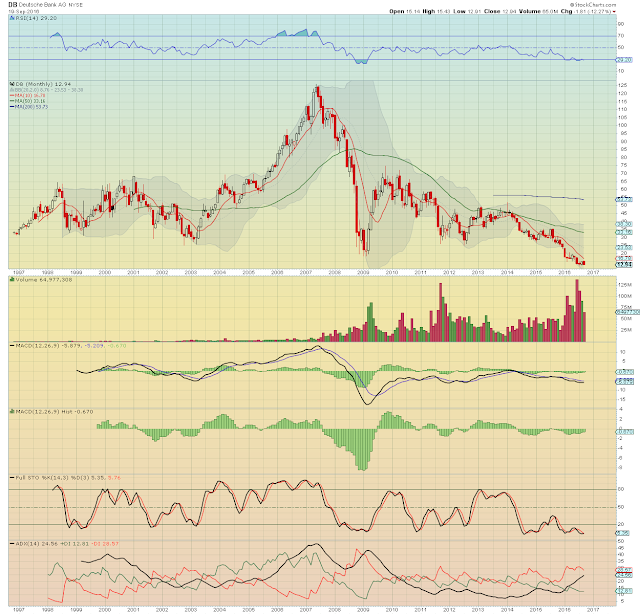Click the Open value in the header
This screenshot has width=640, height=614.
tap(413, 11)
